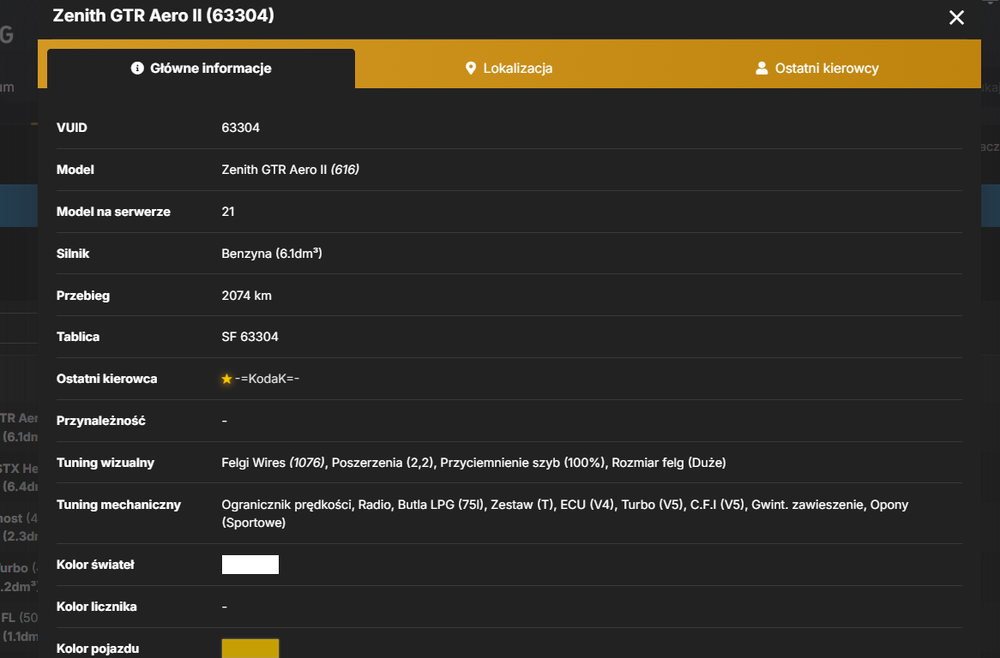Click the Ostatni kierowca label
Viewport: 1000px width, 658px height.
pos(107,379)
